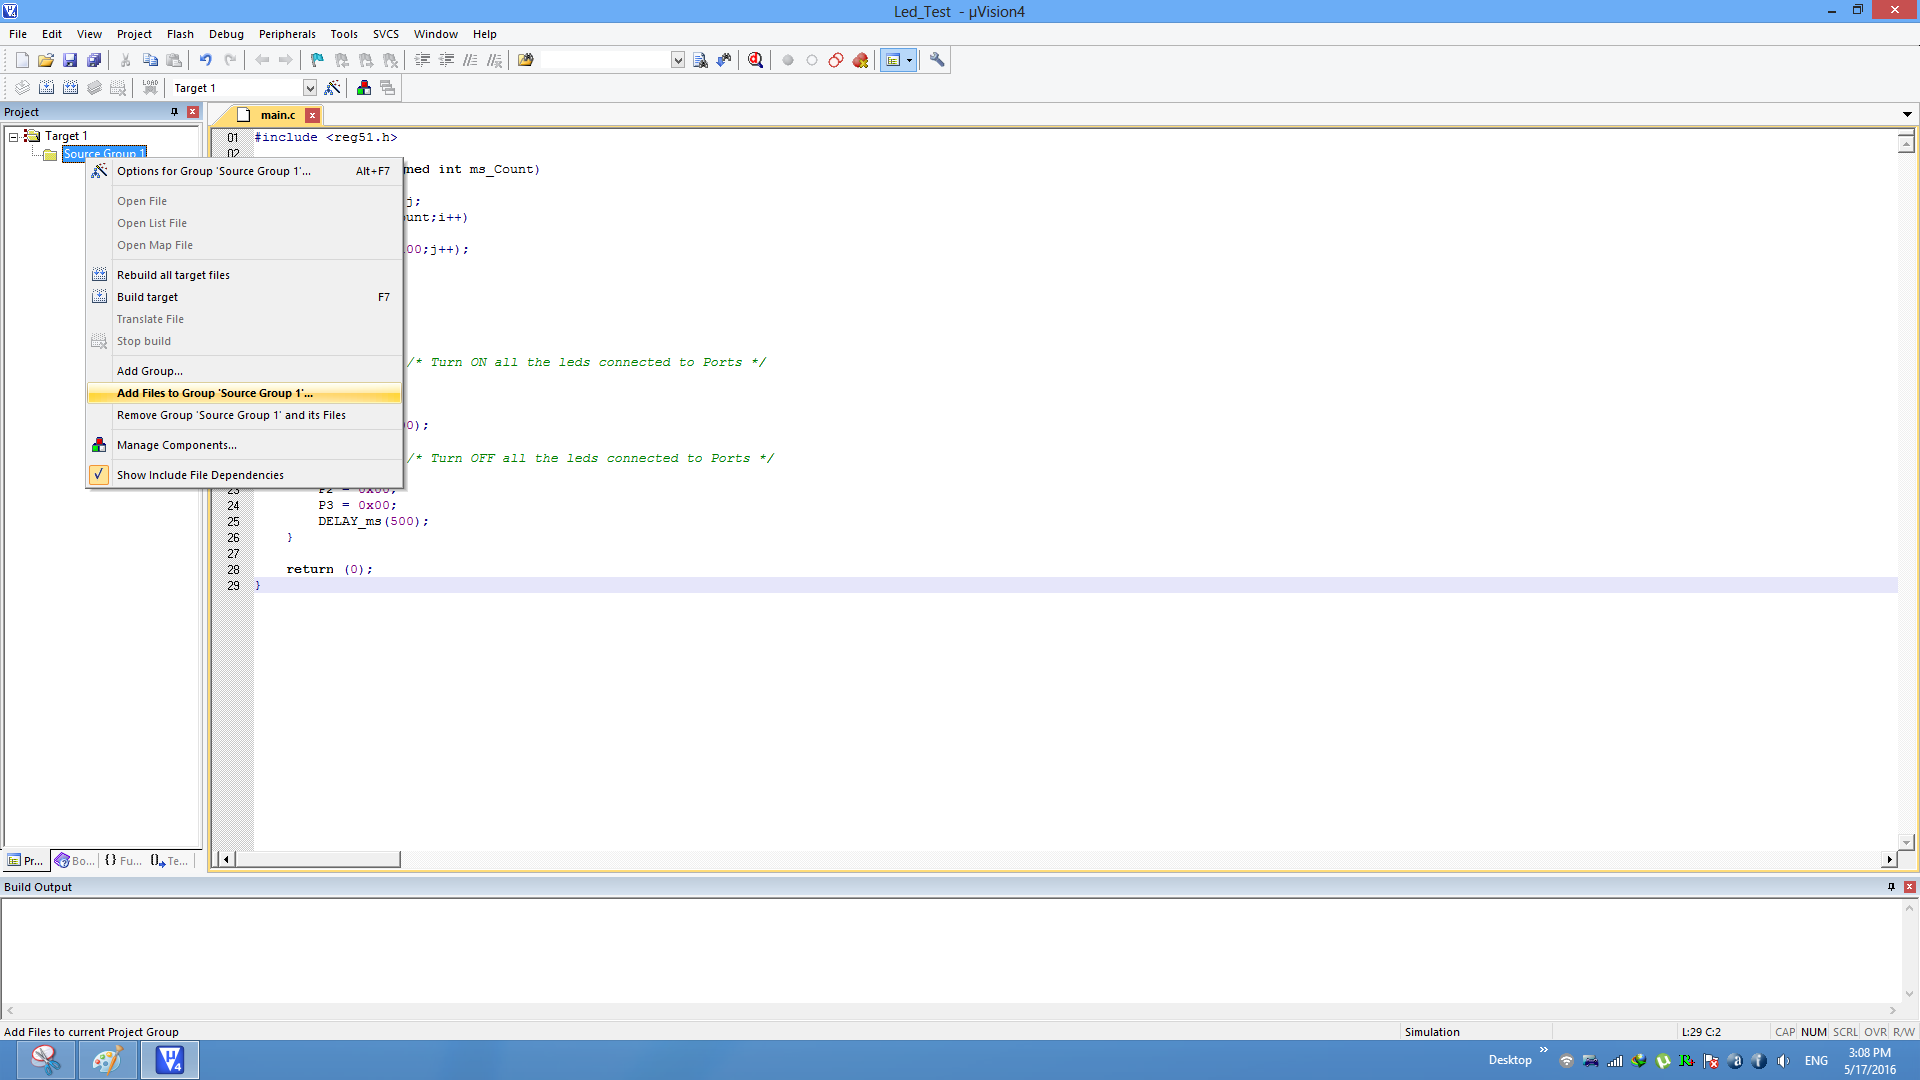Collapse the Target 1 tree node
Image resolution: width=1920 pixels, height=1080 pixels.
(x=14, y=136)
